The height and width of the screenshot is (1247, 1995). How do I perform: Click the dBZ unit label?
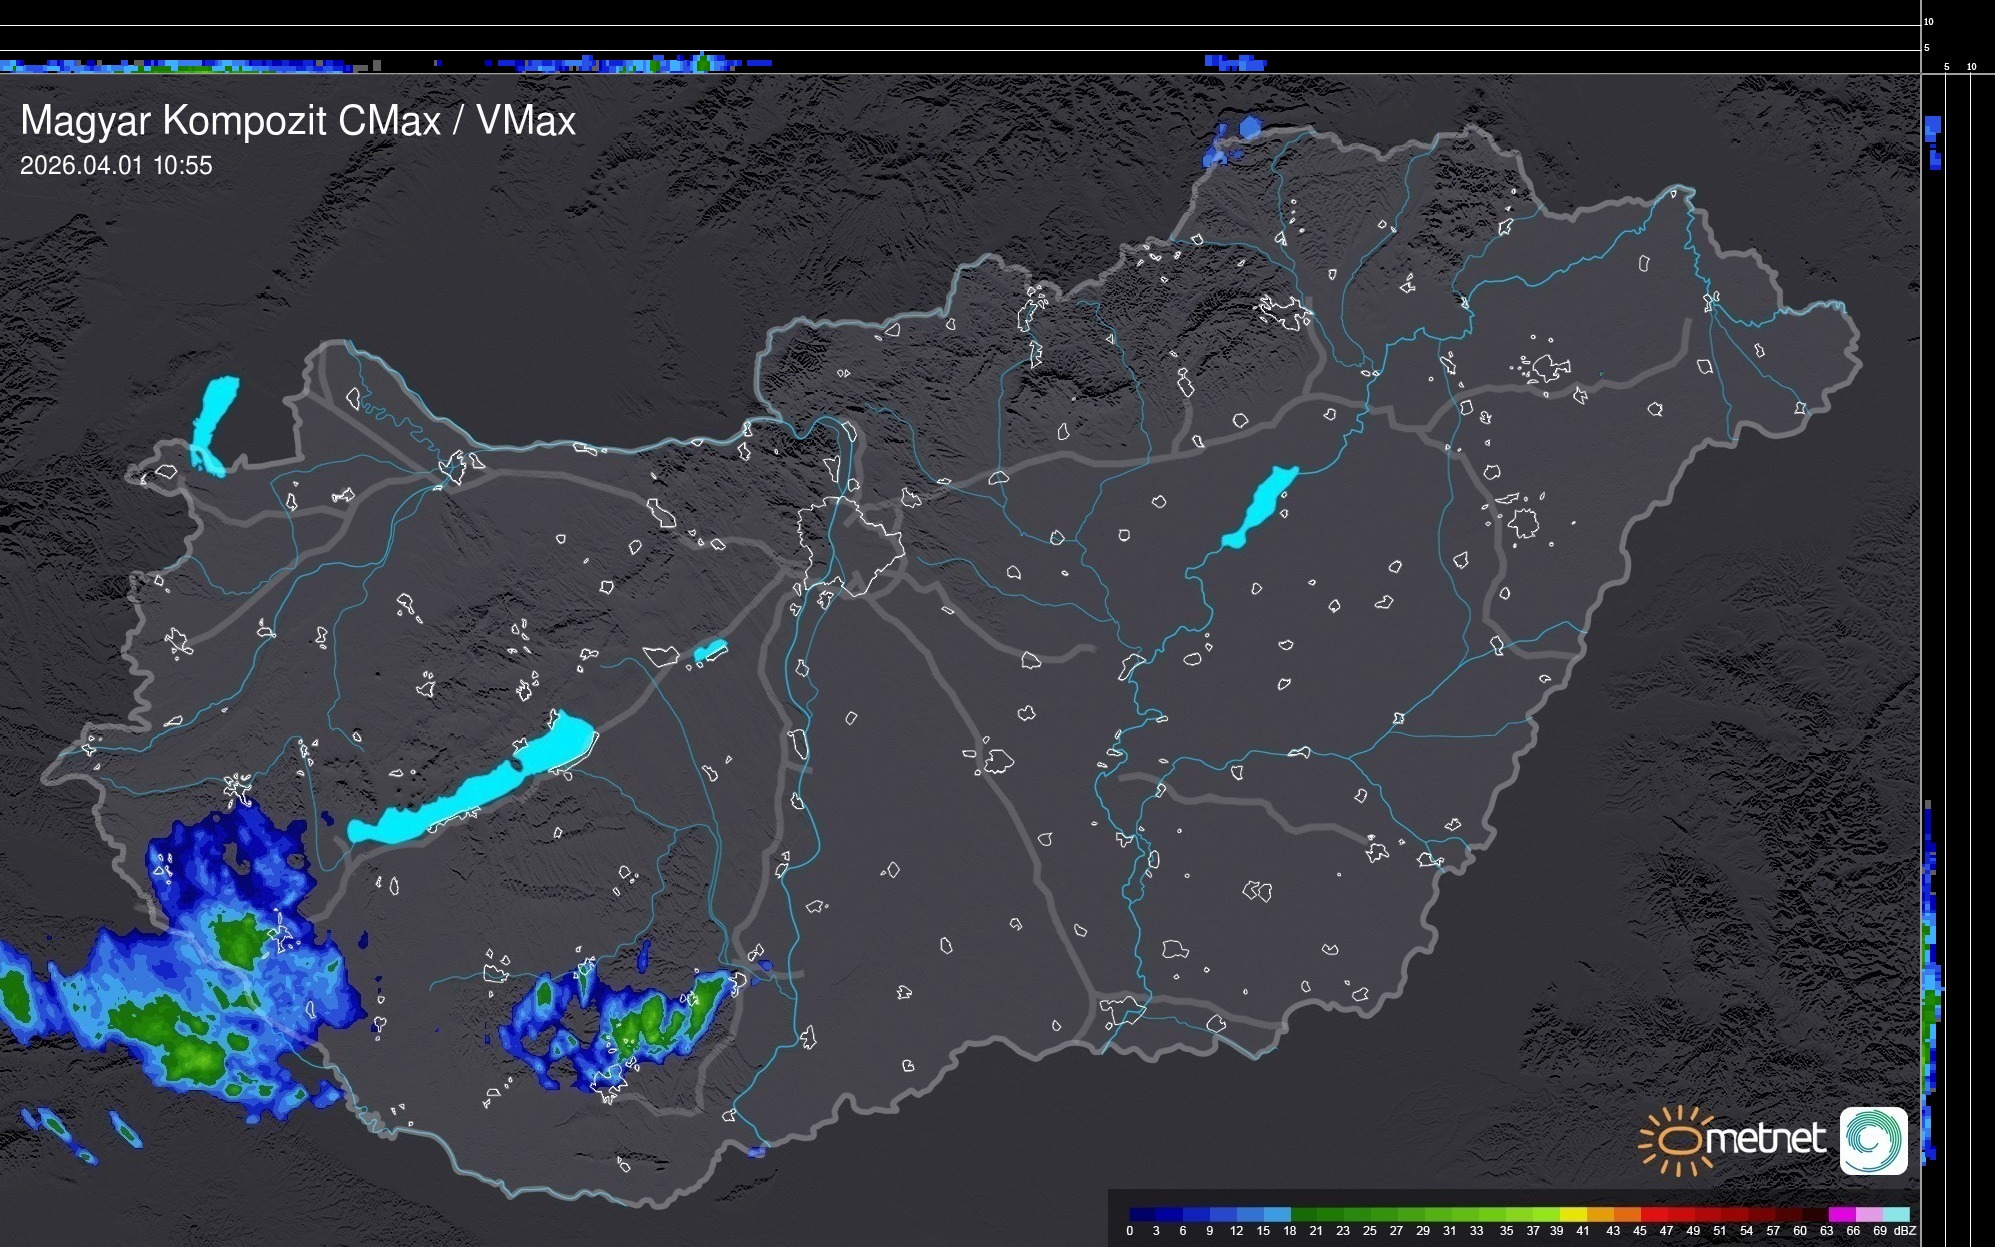1904,1231
